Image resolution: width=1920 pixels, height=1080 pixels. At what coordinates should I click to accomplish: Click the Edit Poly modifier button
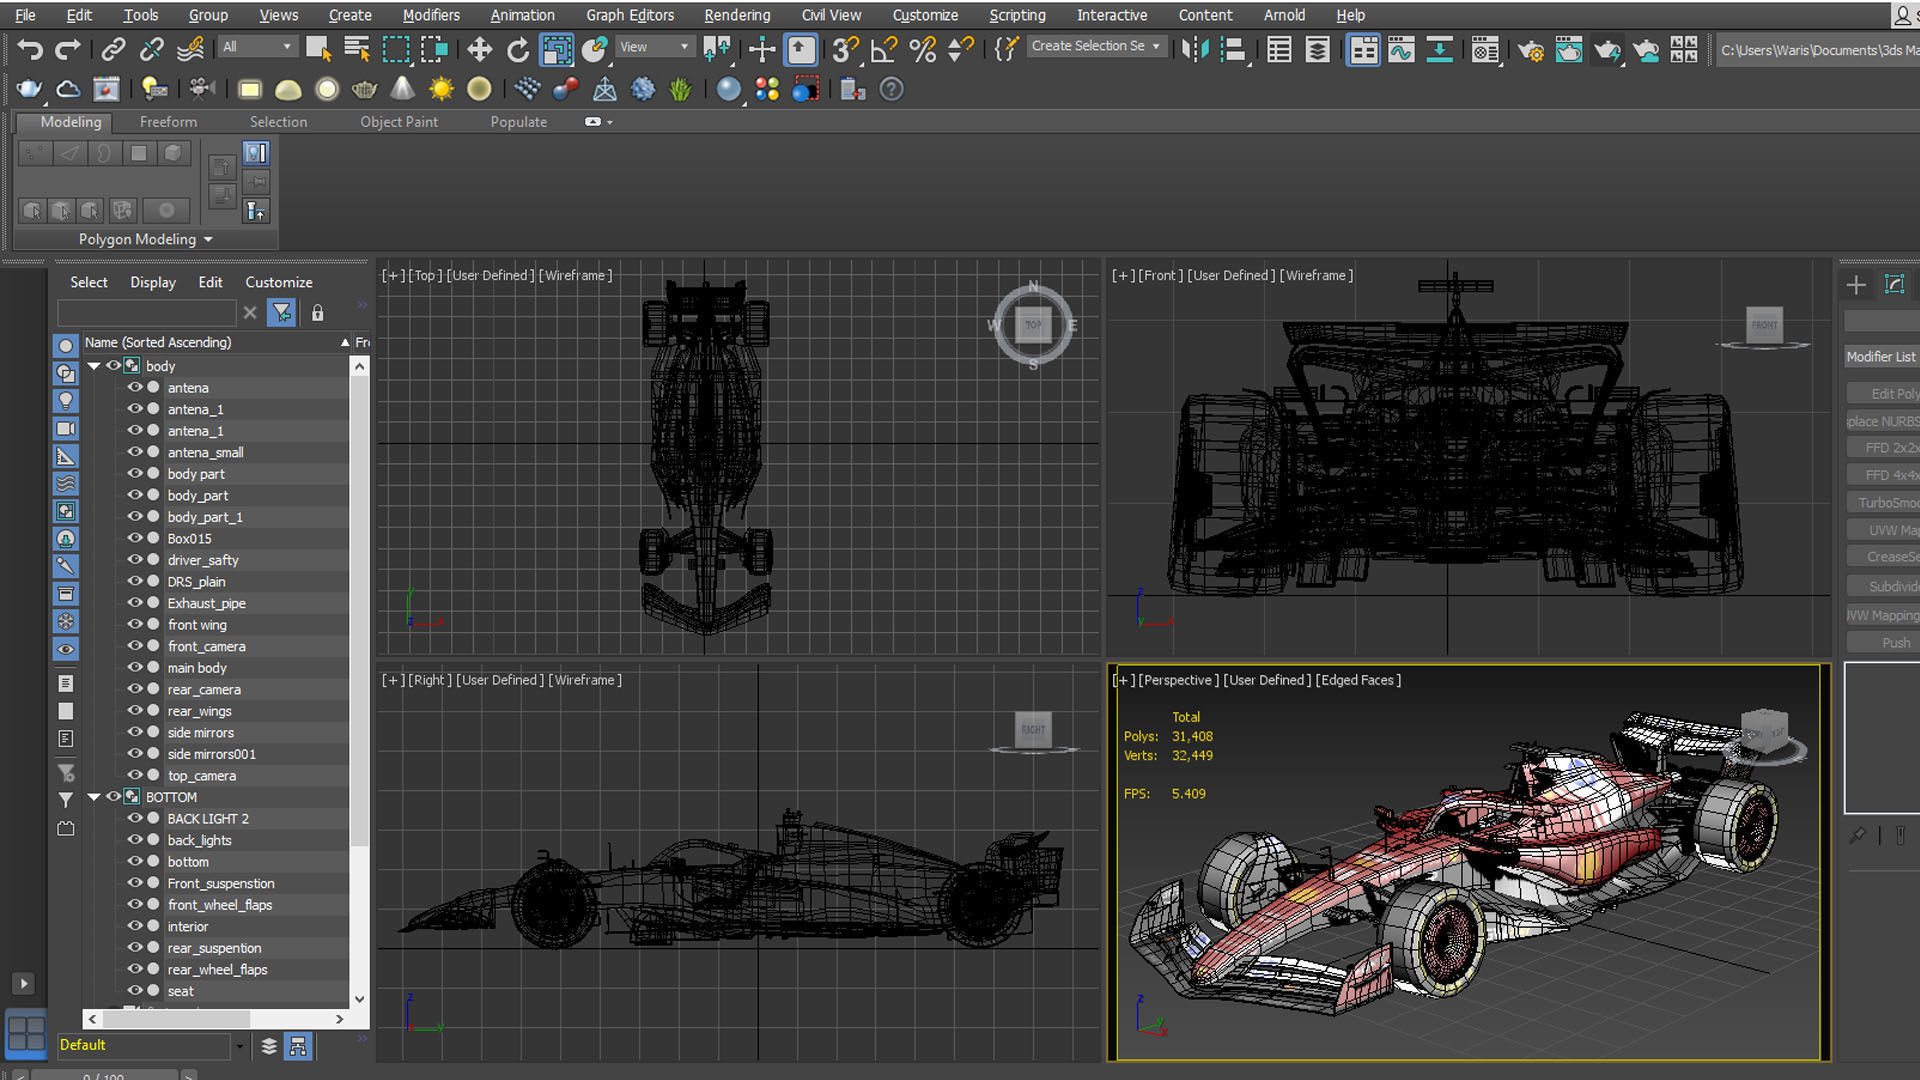pyautogui.click(x=1884, y=394)
